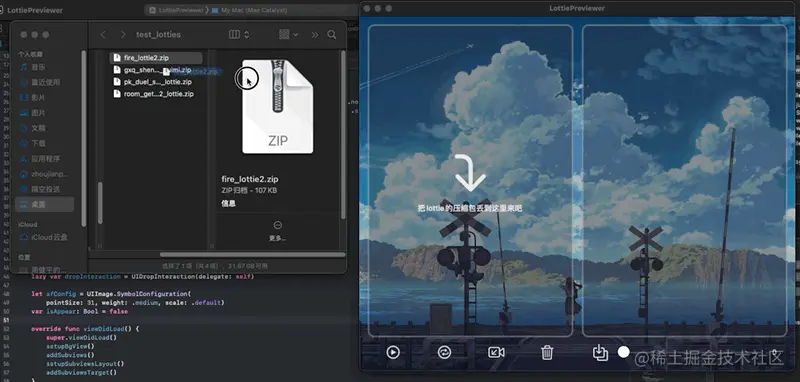The width and height of the screenshot is (800, 382).
Task: Select pk_duel_s..._lottie.zip file
Action: [156, 82]
